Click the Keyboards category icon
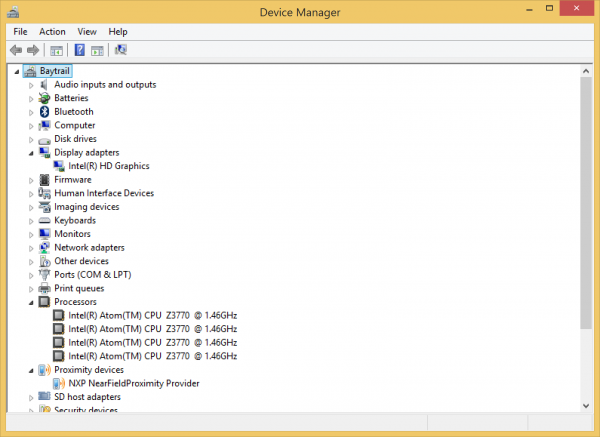The height and width of the screenshot is (437, 600). pyautogui.click(x=44, y=220)
